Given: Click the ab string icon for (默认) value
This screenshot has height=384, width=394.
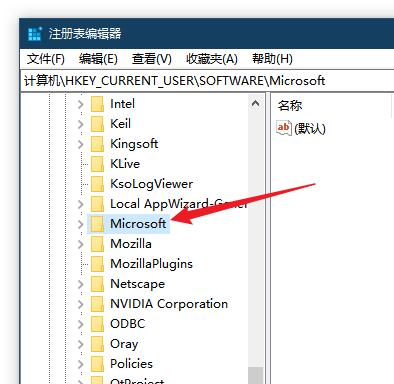Looking at the screenshot, I should point(284,128).
